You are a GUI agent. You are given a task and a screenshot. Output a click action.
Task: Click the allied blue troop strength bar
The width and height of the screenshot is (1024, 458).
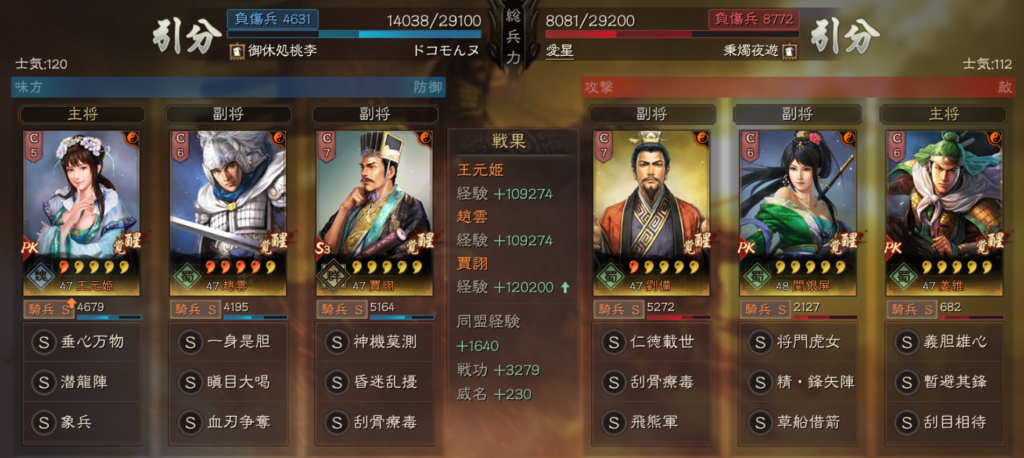355,34
